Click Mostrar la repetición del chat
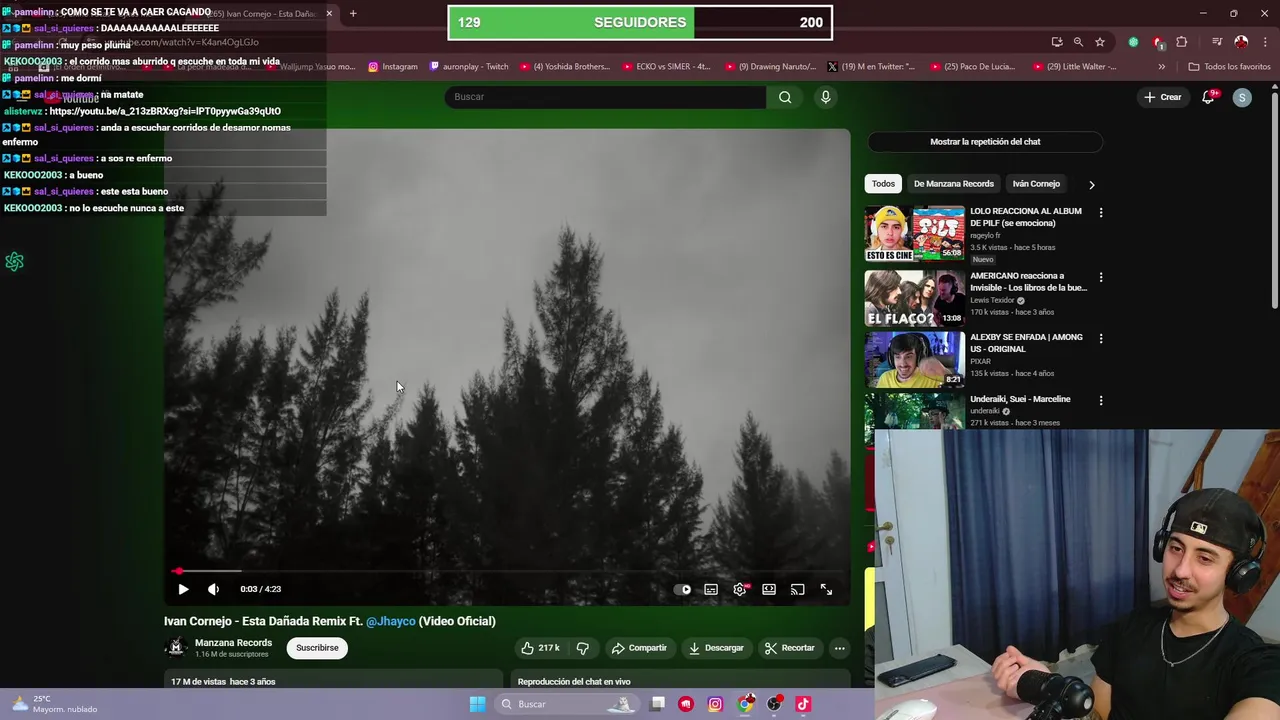Screen dimensions: 1280x720 click(x=985, y=142)
